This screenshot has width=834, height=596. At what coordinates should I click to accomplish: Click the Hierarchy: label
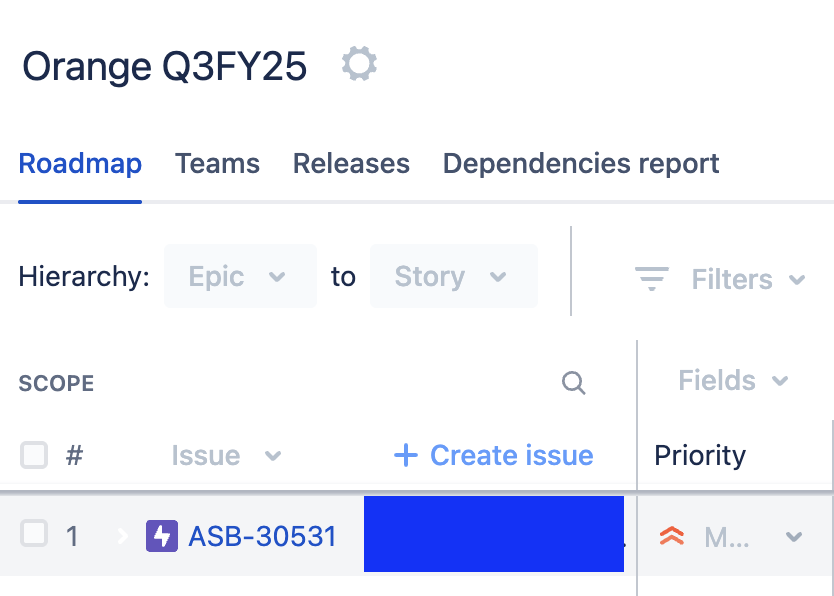(x=84, y=277)
